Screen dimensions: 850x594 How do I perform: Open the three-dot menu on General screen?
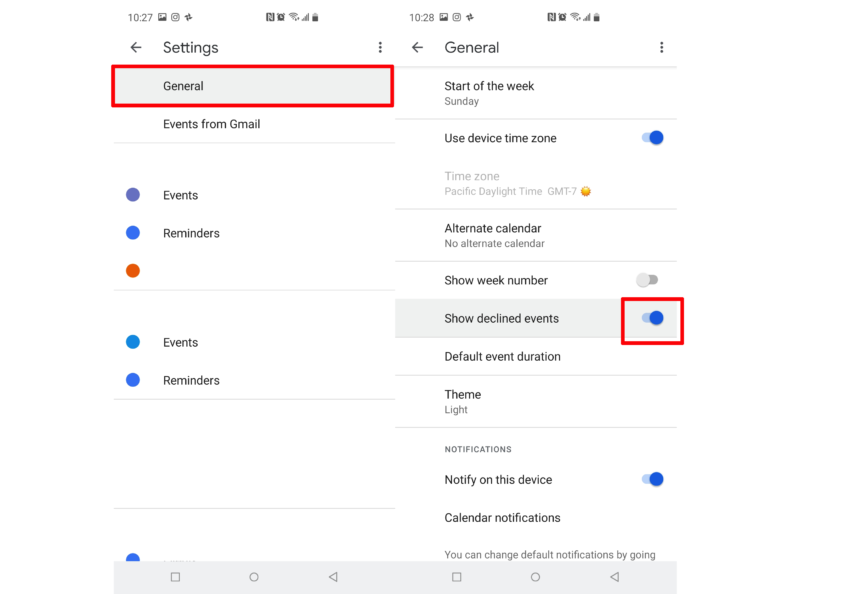(661, 48)
